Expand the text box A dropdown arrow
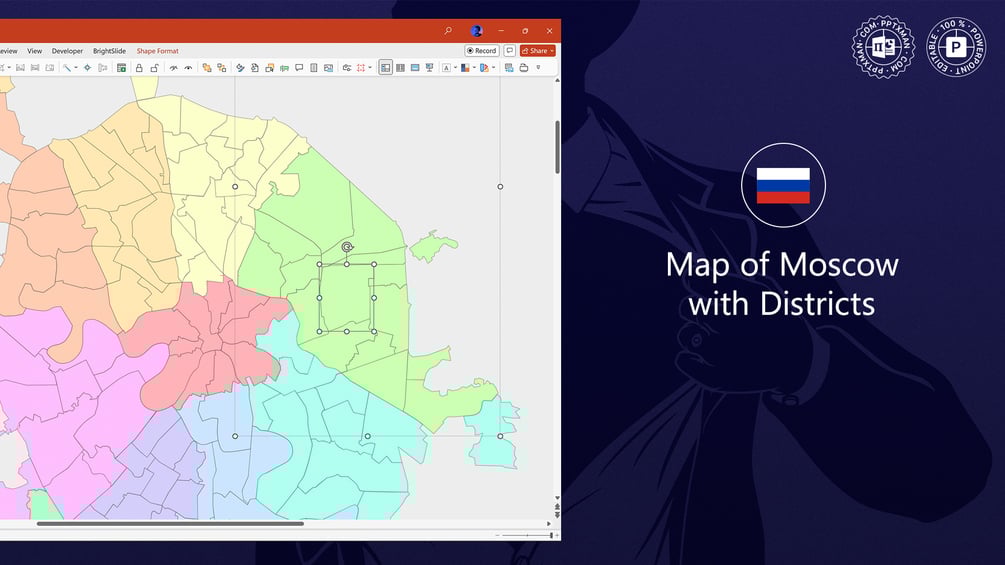Viewport: 1005px width, 565px height. [456, 68]
